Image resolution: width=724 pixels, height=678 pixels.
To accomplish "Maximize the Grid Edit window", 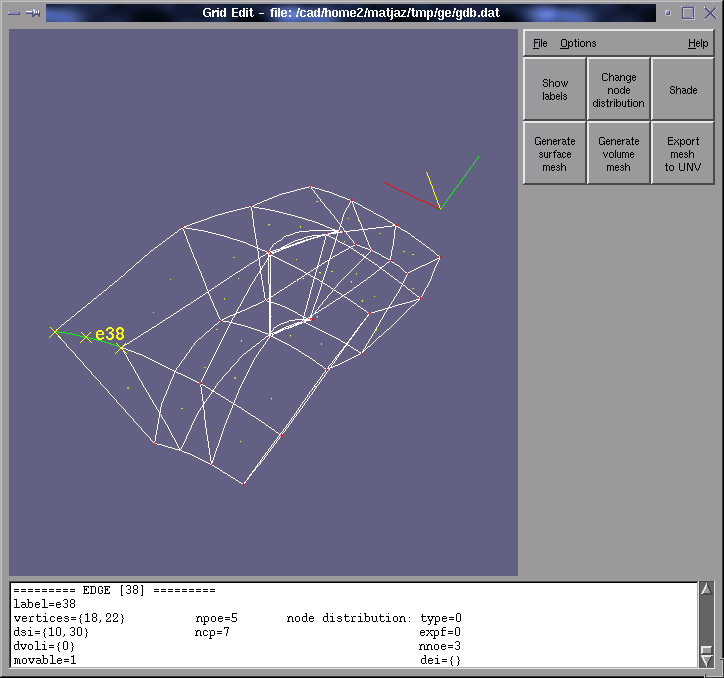I will tap(688, 13).
